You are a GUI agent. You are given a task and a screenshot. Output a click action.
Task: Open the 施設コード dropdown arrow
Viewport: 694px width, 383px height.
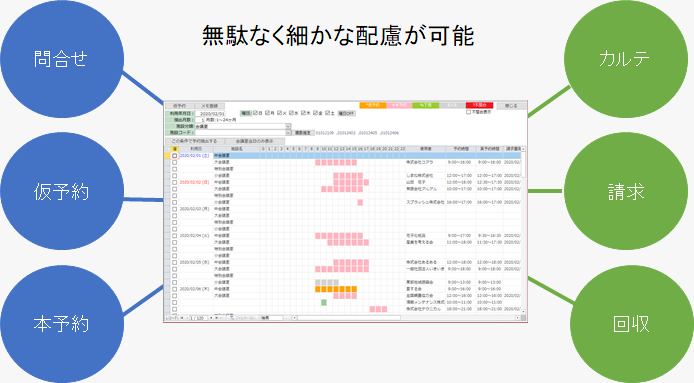pos(288,132)
